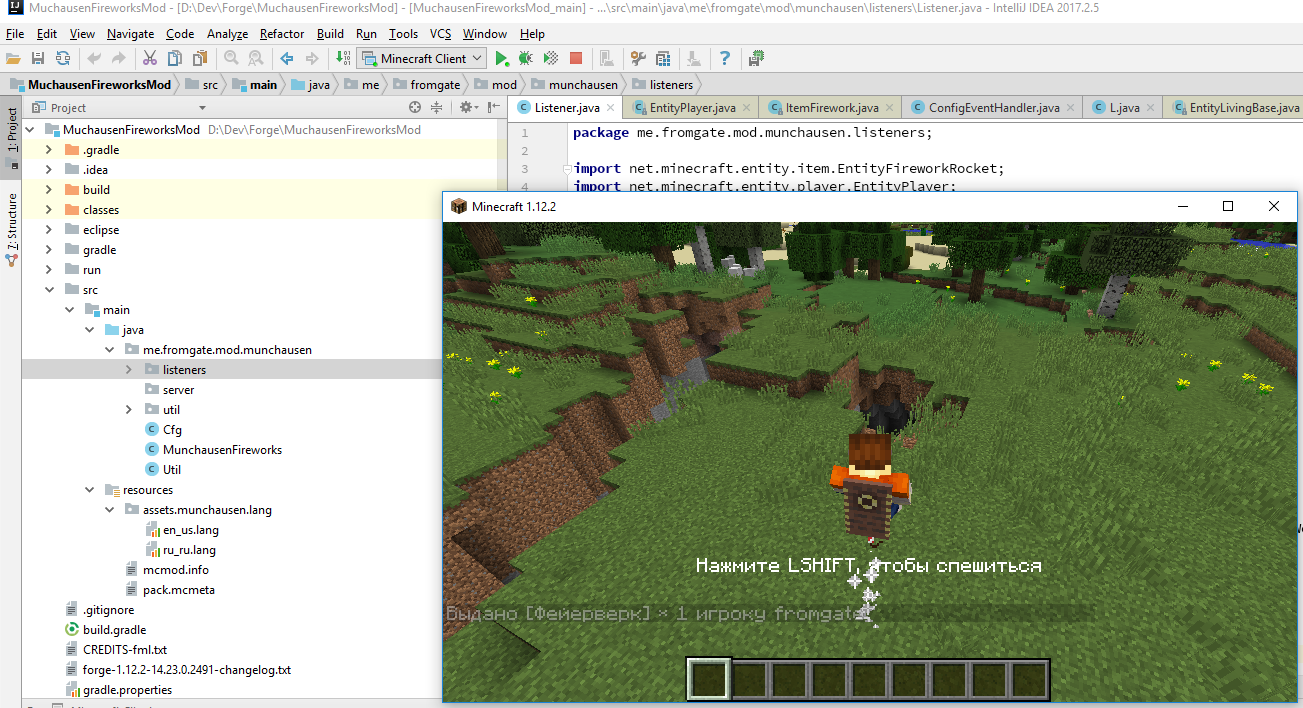Image resolution: width=1303 pixels, height=708 pixels.
Task: Open the VCS menu
Action: point(440,34)
